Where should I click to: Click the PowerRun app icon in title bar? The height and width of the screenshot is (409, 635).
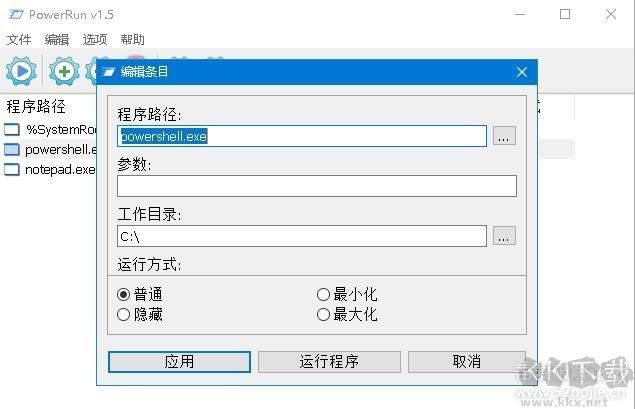pyautogui.click(x=16, y=15)
